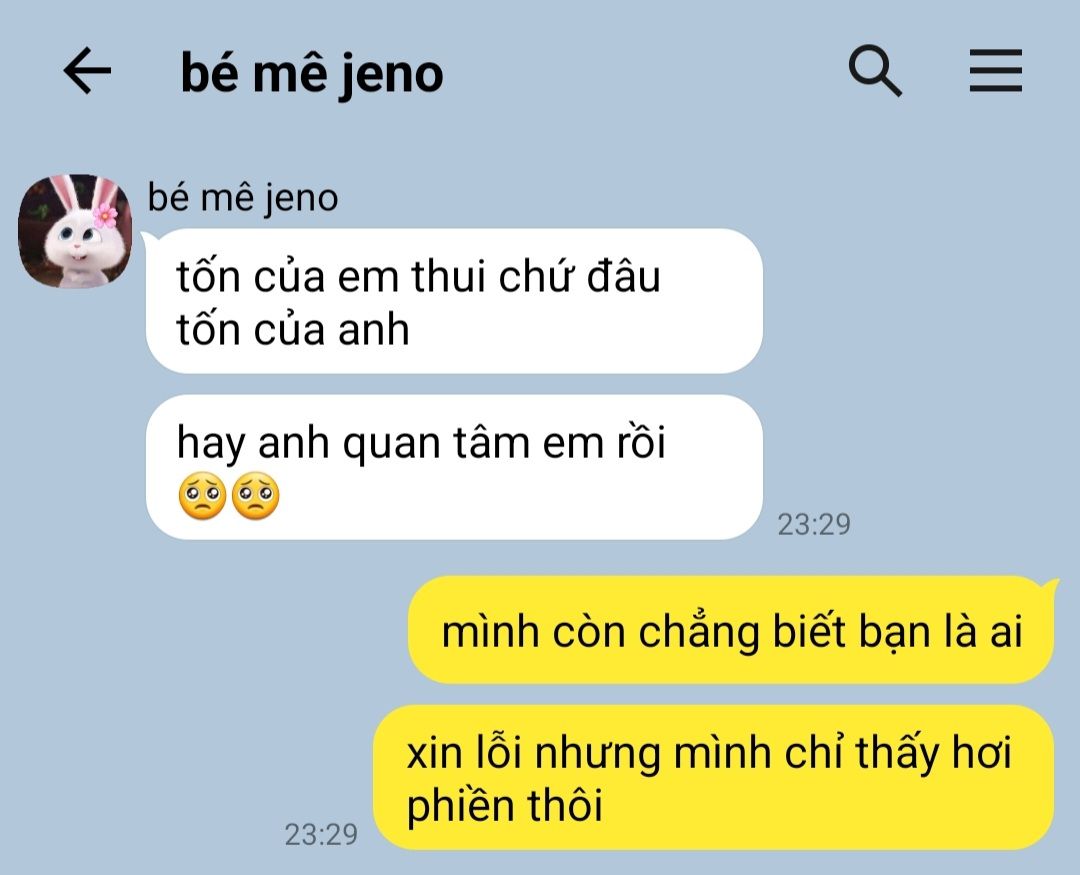
Task: Tap the words thui chứ đâu in first message
Action: pyautogui.click(x=536, y=276)
